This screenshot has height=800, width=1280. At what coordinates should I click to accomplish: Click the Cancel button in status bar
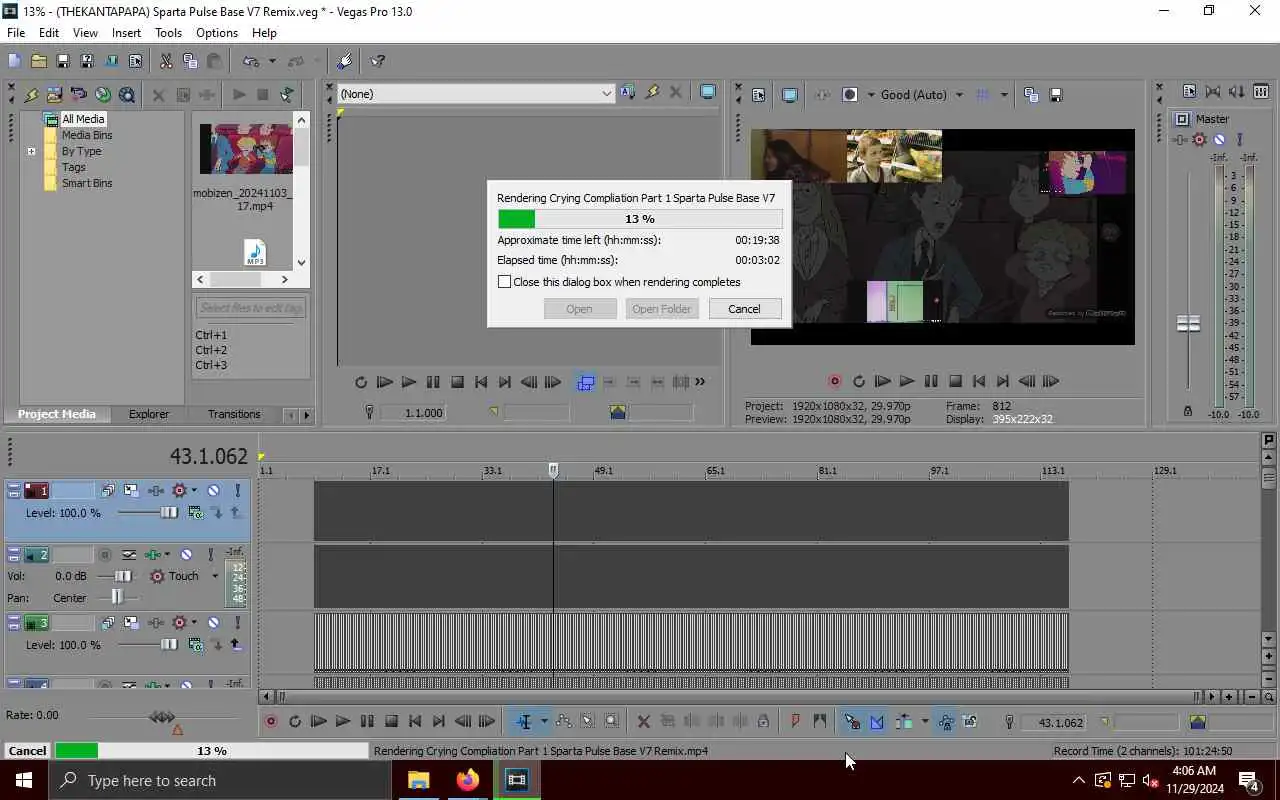pyautogui.click(x=27, y=751)
